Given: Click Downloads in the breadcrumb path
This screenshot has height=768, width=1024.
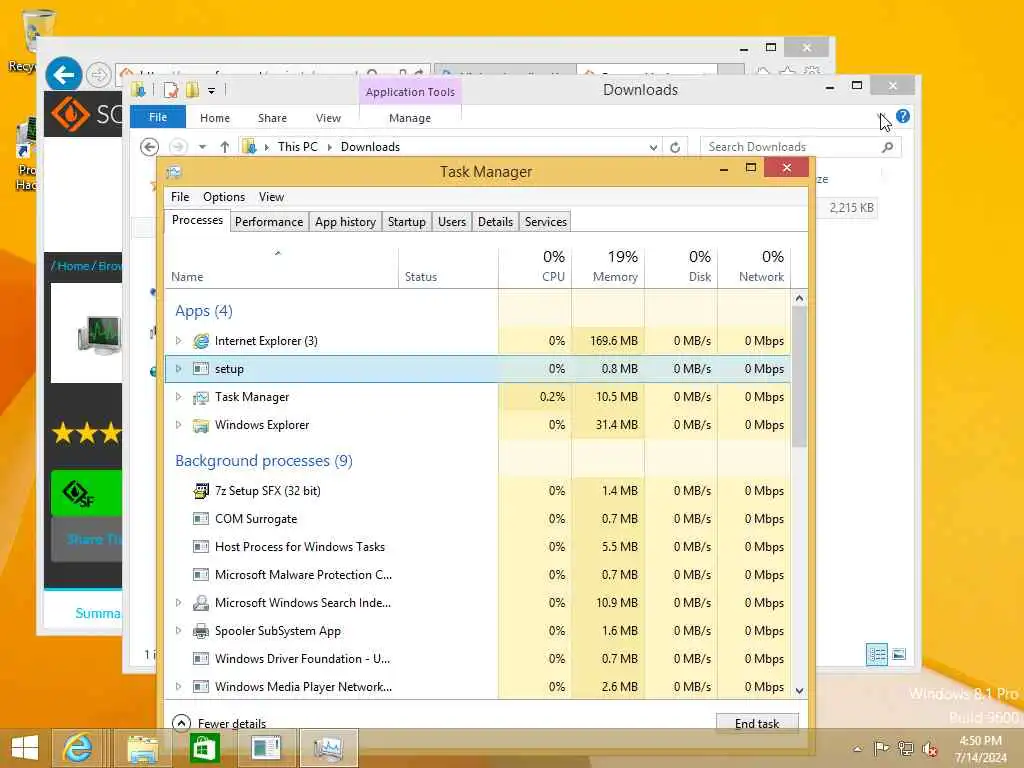Looking at the screenshot, I should click(370, 147).
